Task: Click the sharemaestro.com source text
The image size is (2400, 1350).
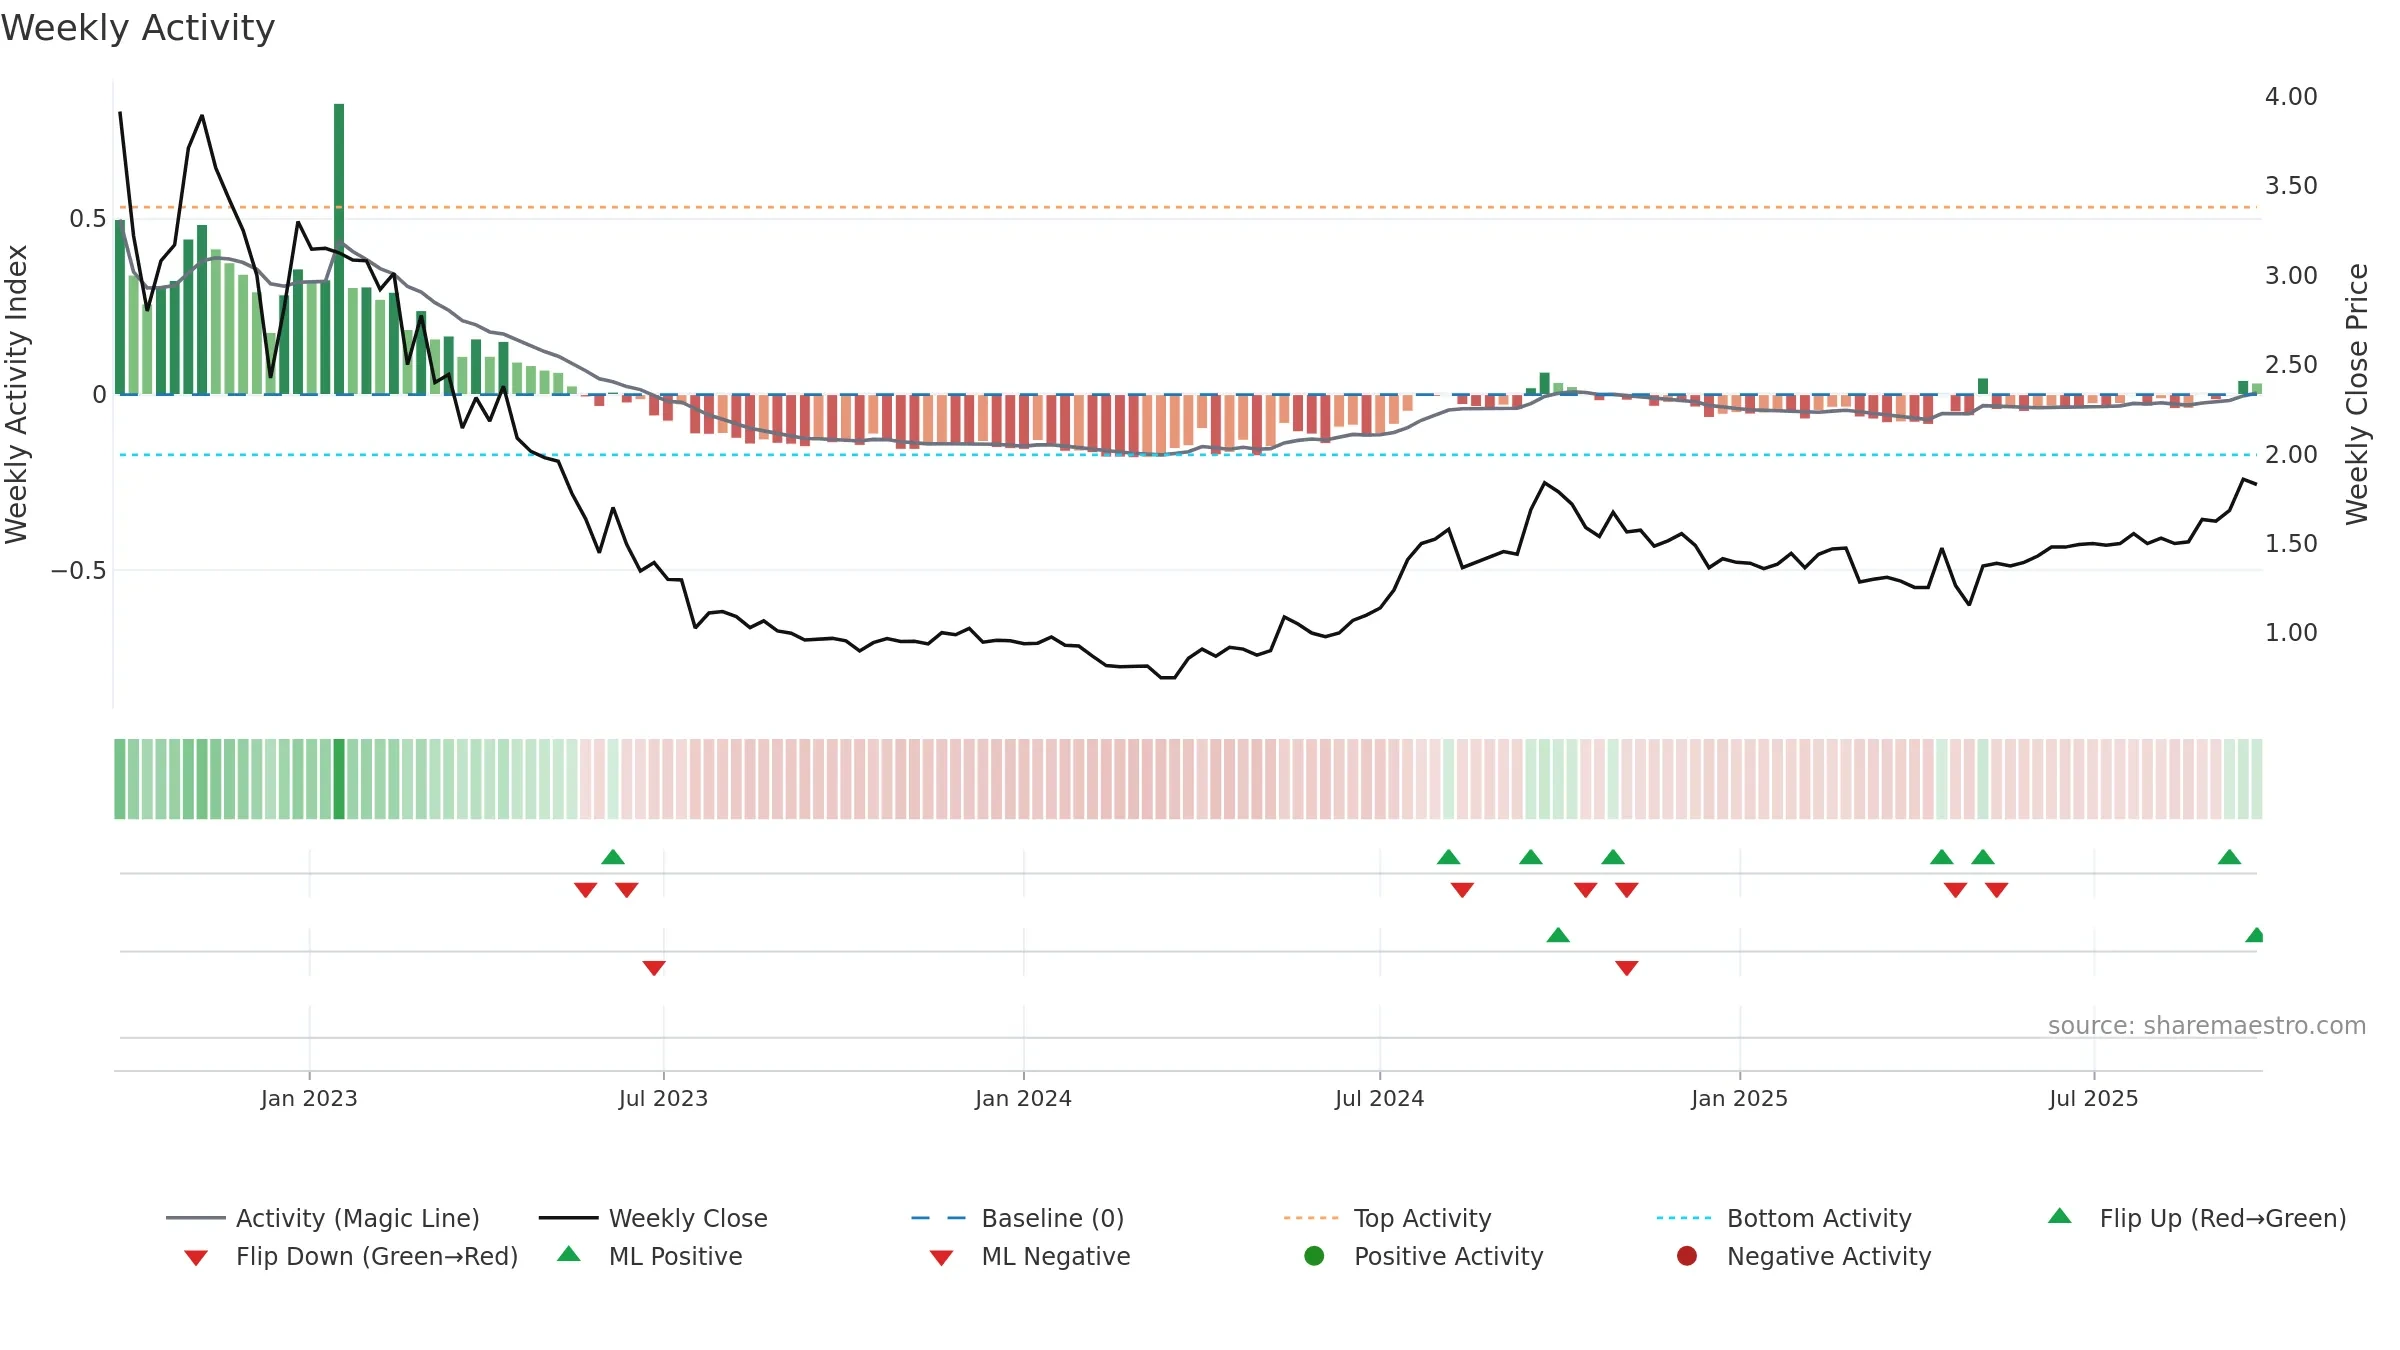Action: (x=2207, y=1026)
